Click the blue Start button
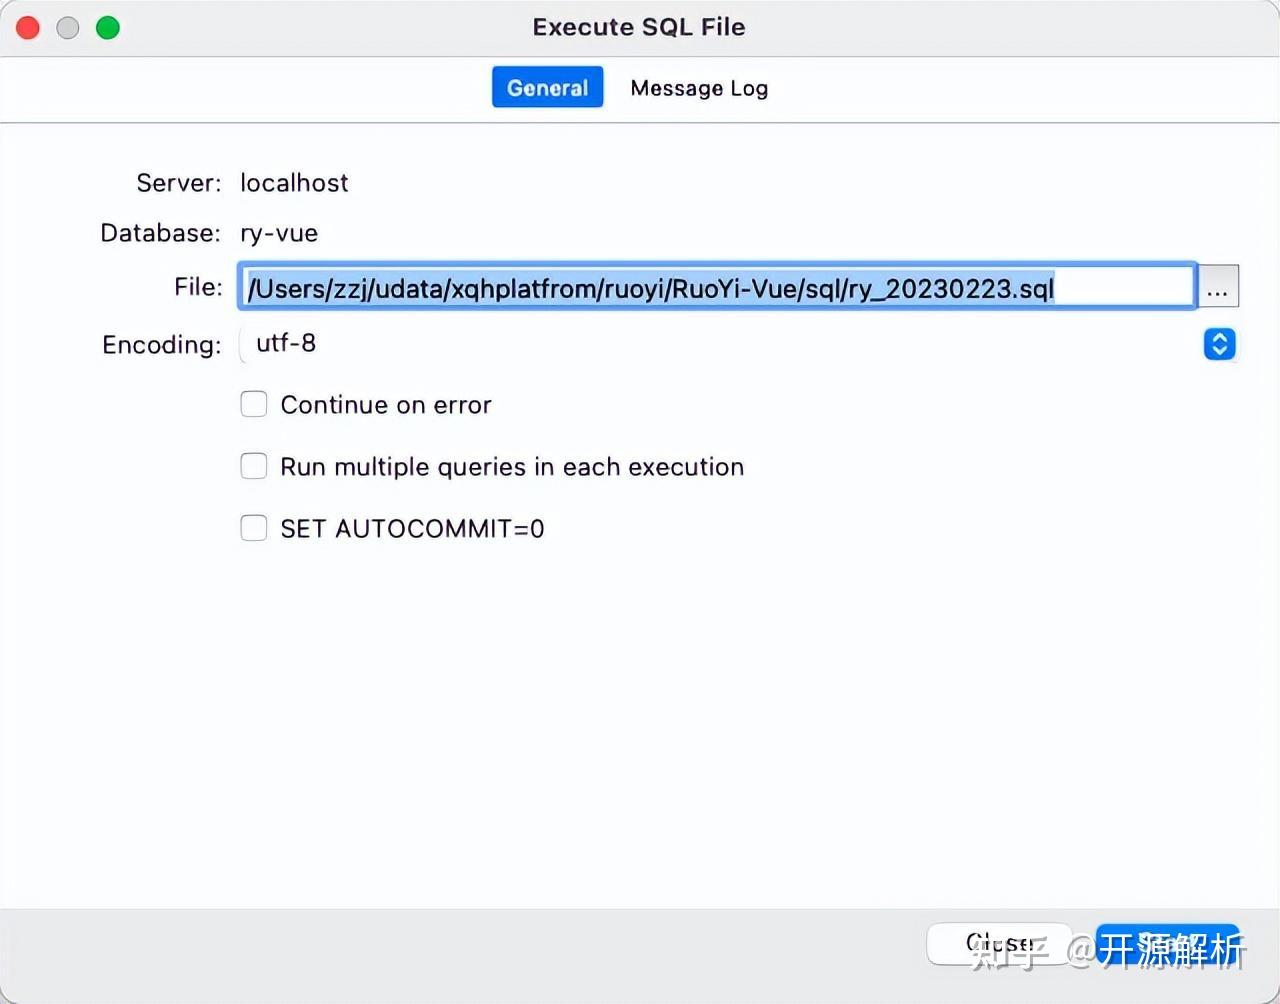The width and height of the screenshot is (1280, 1004). pos(1167,944)
